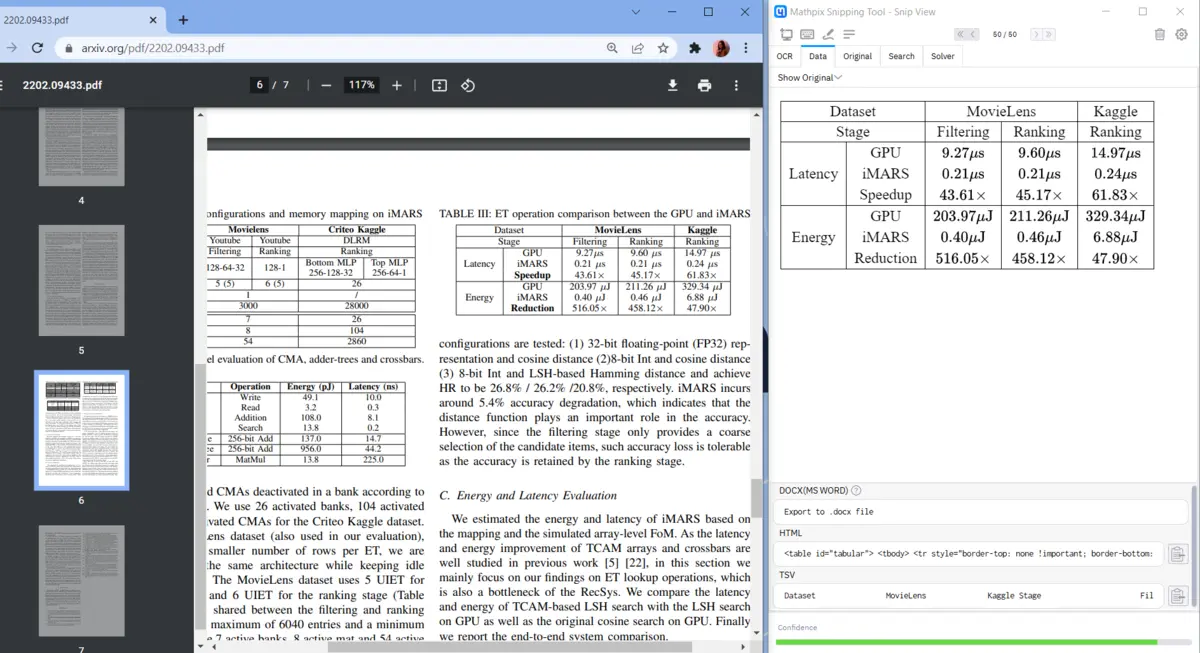
Task: Open the Chrome tab search chevron
Action: coord(636,12)
